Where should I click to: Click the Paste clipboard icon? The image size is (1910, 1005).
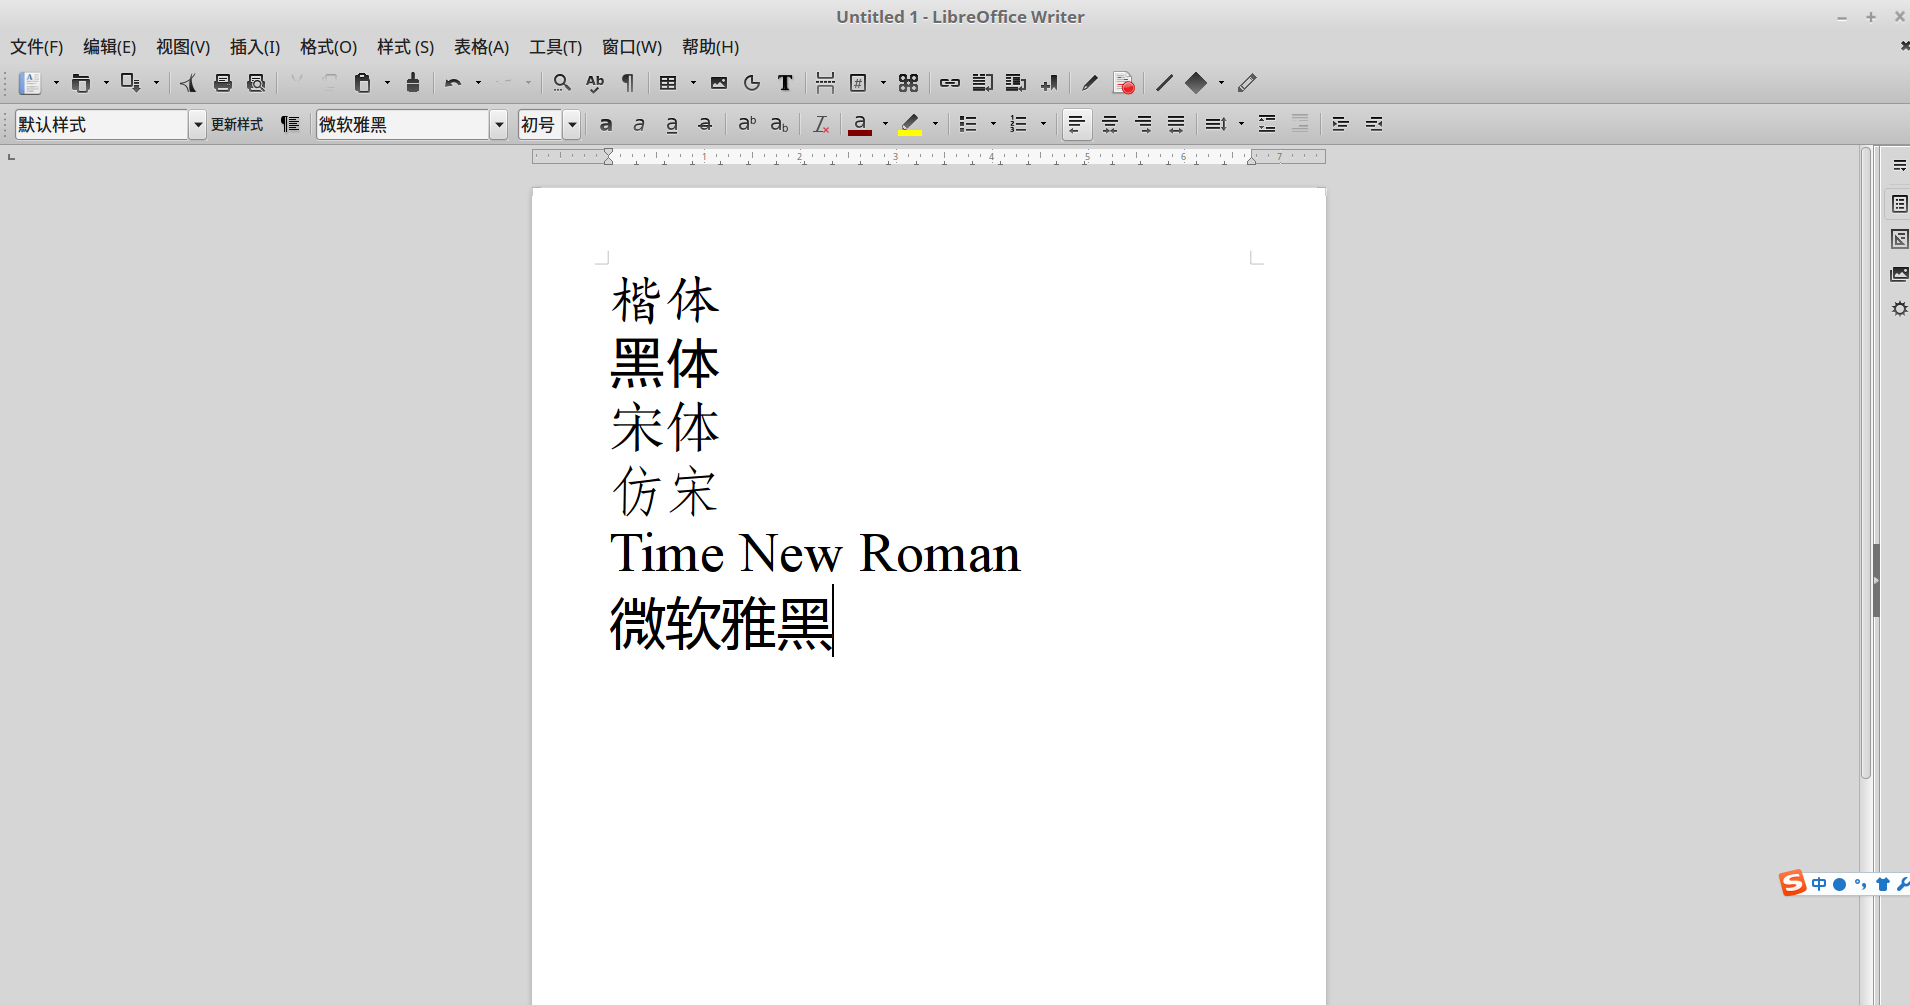tap(363, 83)
